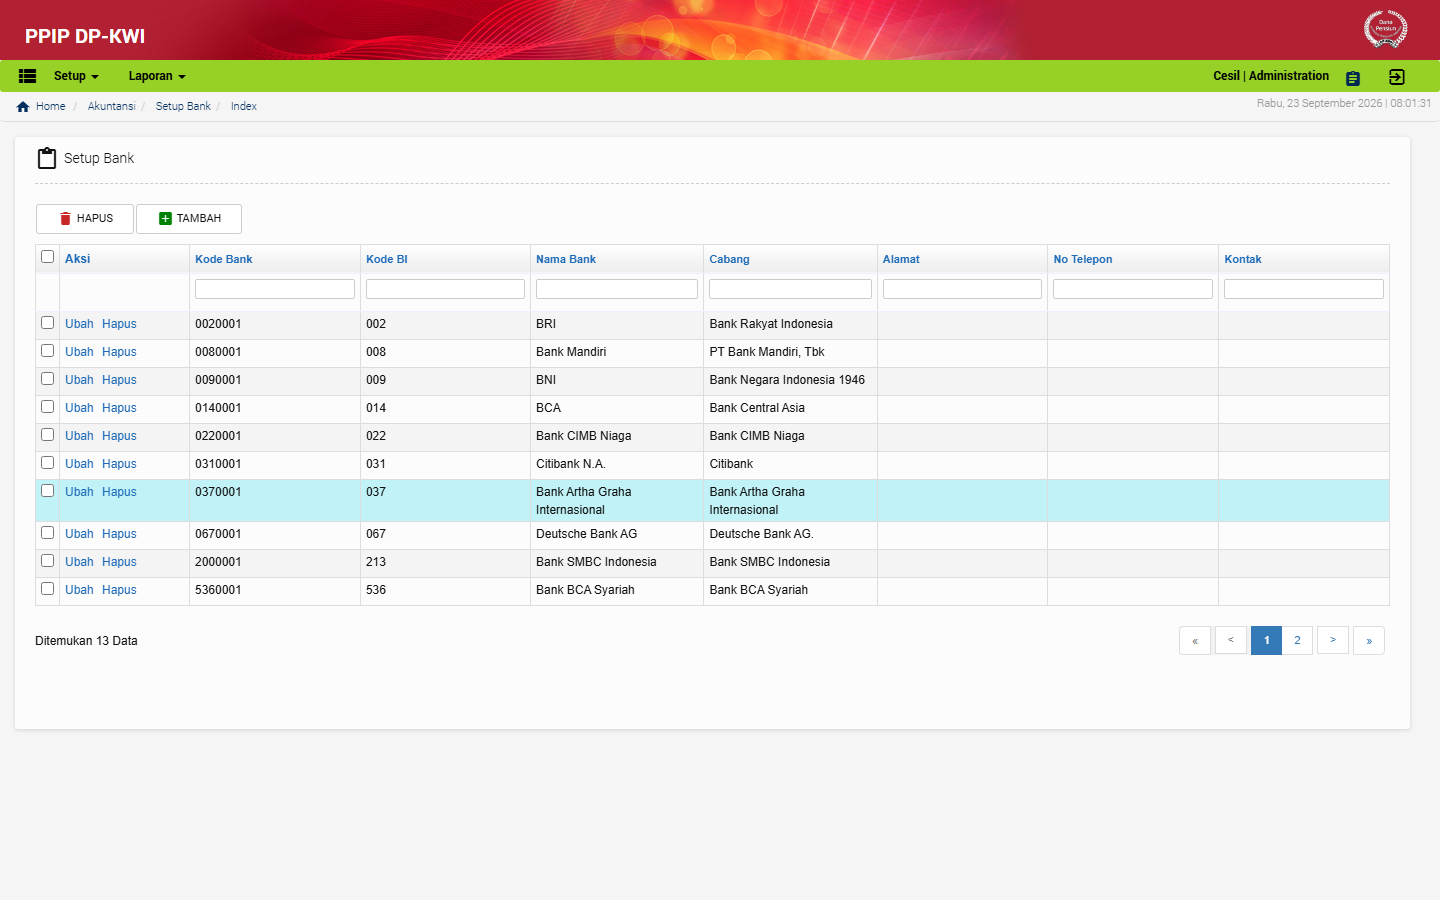
Task: Open the Setup dropdown menu
Action: (76, 76)
